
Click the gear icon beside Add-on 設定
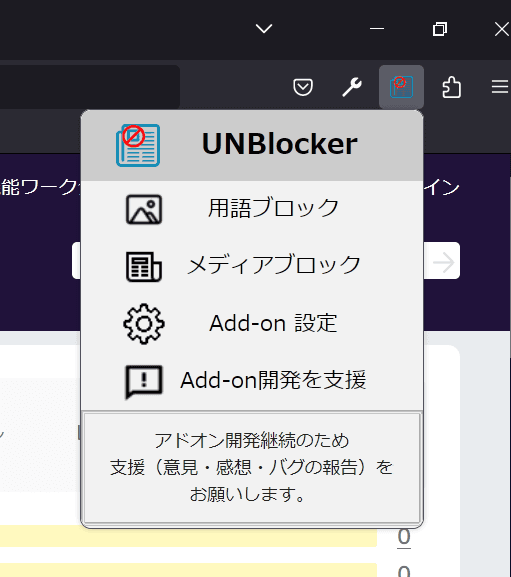click(x=144, y=324)
